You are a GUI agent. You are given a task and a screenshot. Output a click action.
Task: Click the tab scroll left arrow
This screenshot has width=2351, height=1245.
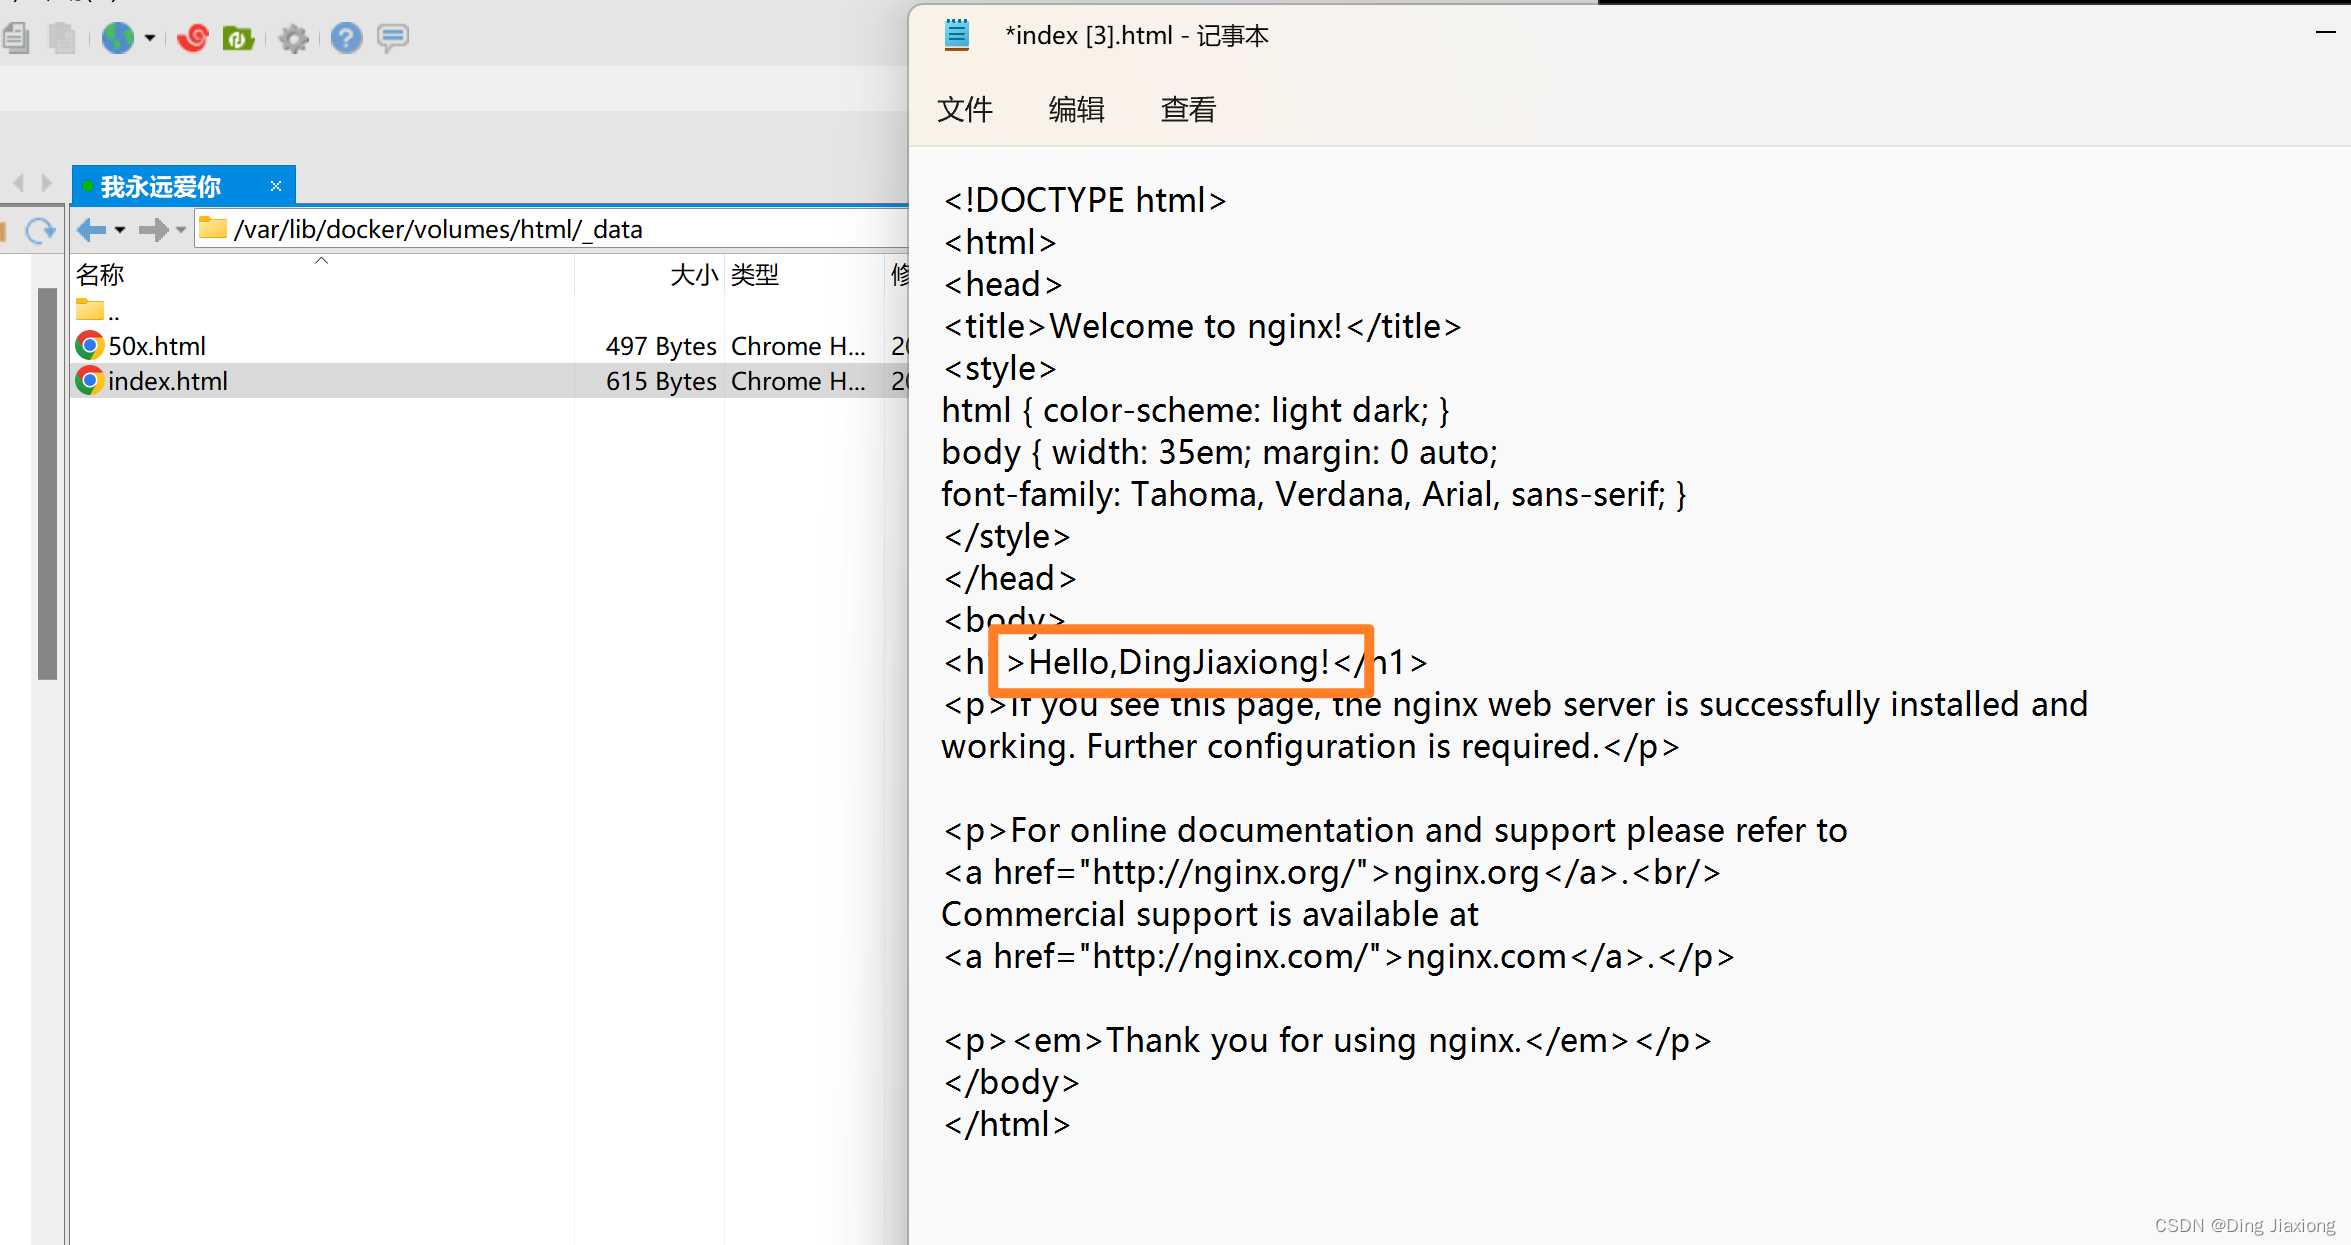(x=18, y=183)
